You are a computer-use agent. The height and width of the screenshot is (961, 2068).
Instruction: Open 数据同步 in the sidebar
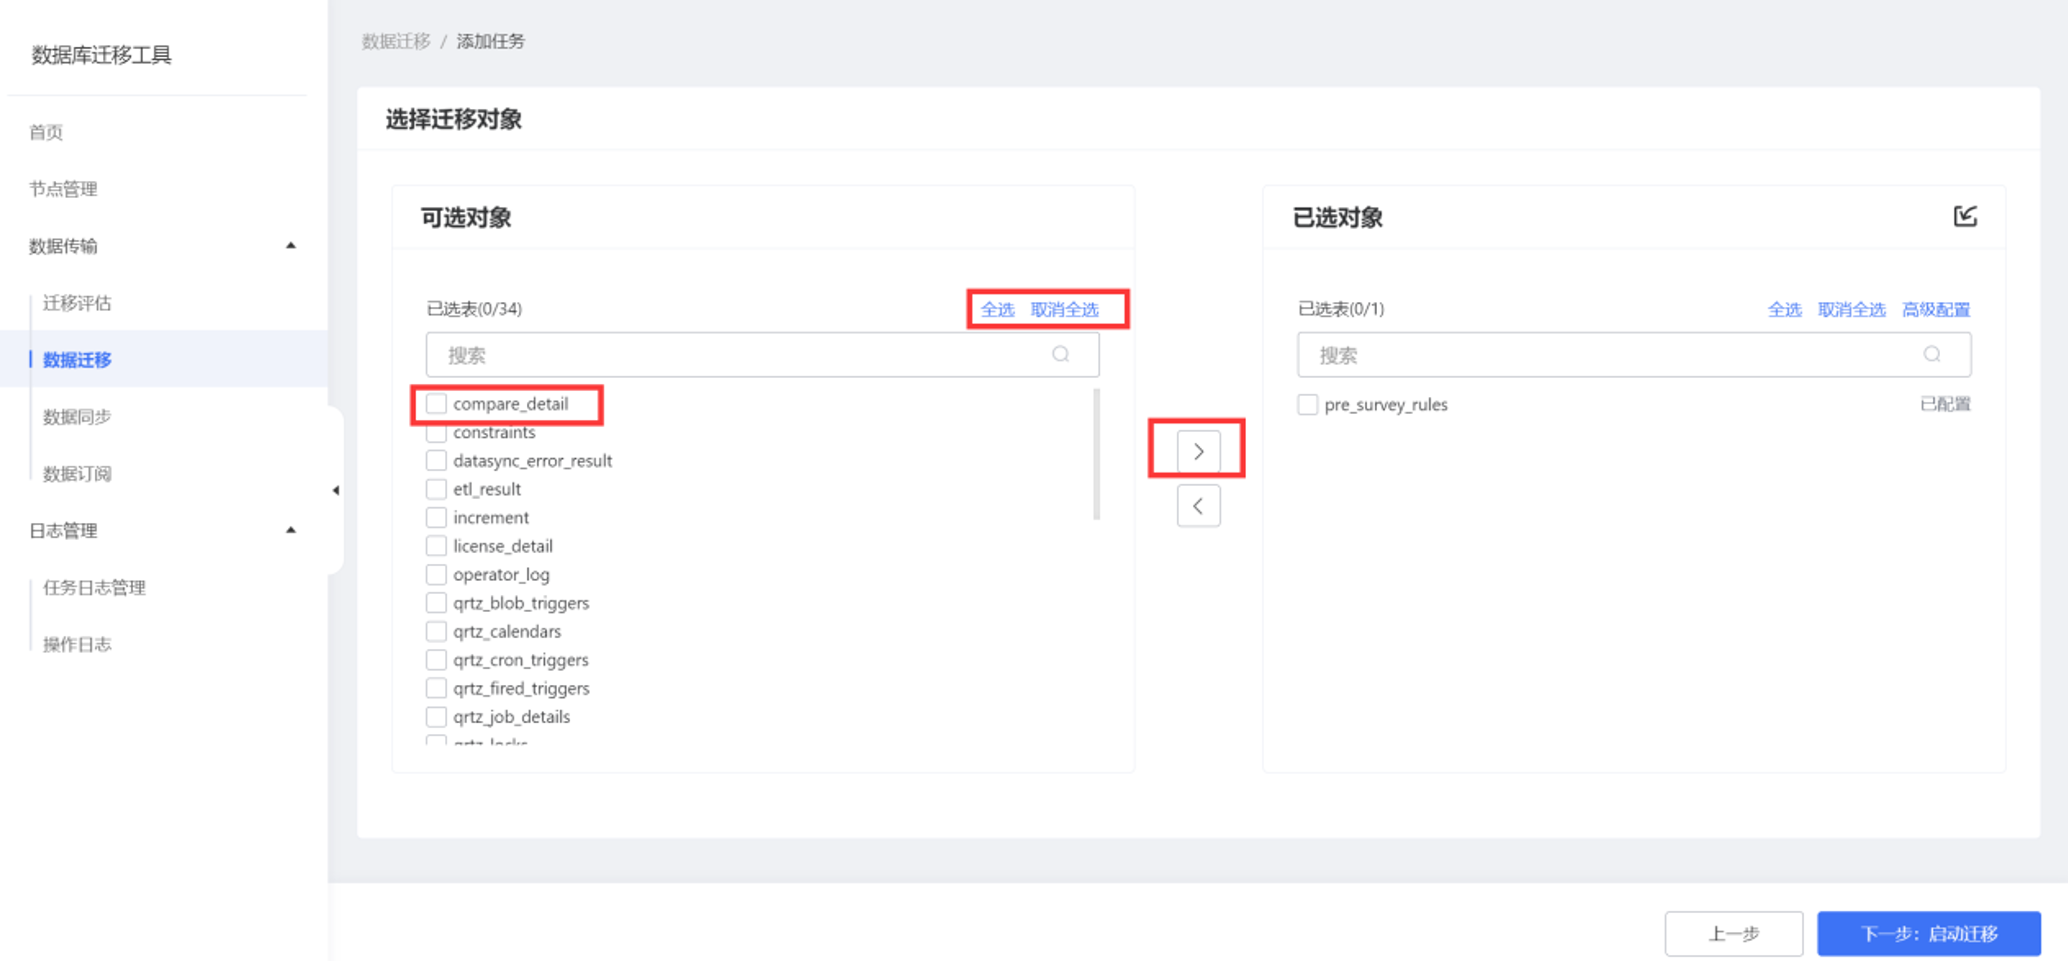tap(77, 417)
